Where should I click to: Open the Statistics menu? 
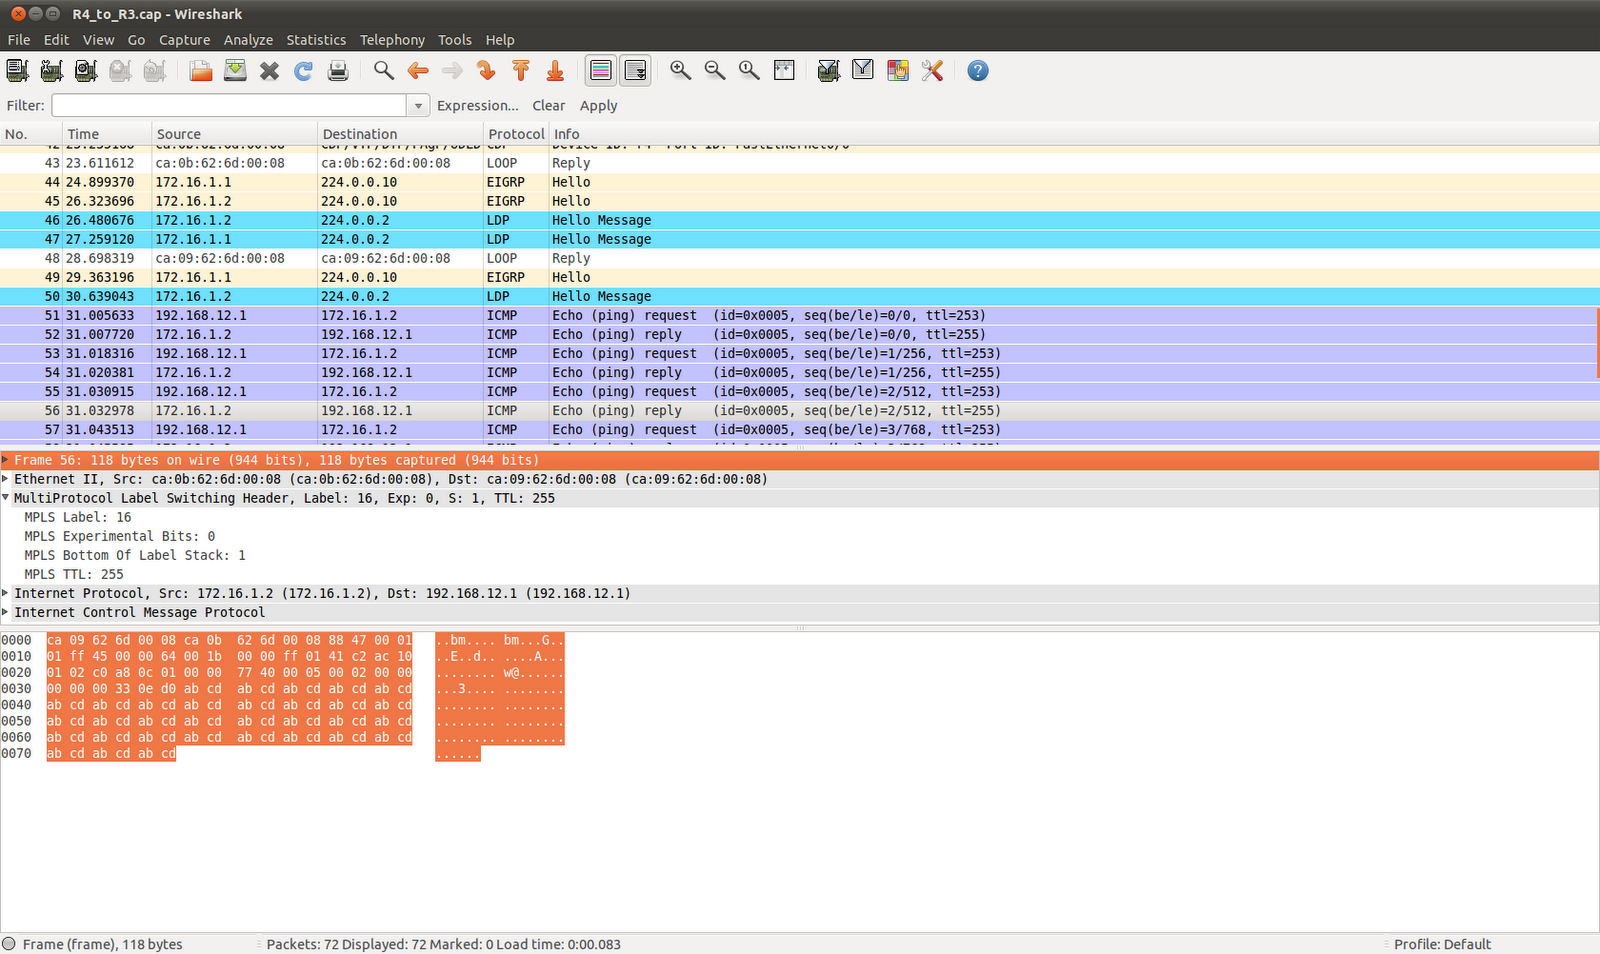[x=316, y=40]
